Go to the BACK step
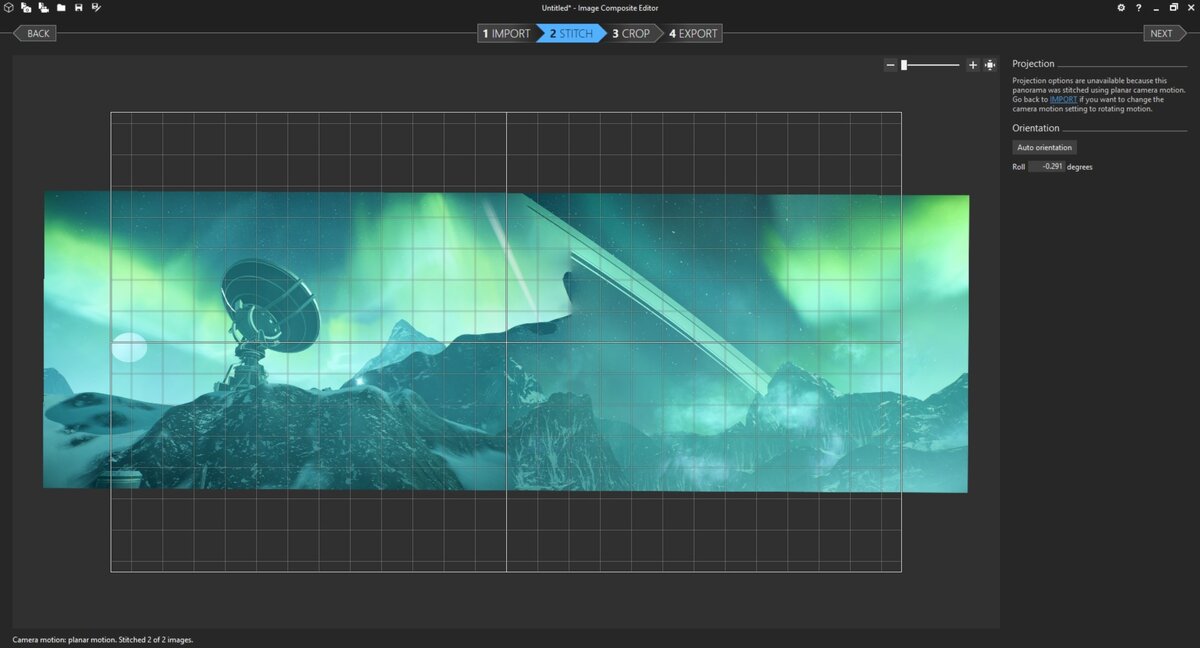 point(35,33)
